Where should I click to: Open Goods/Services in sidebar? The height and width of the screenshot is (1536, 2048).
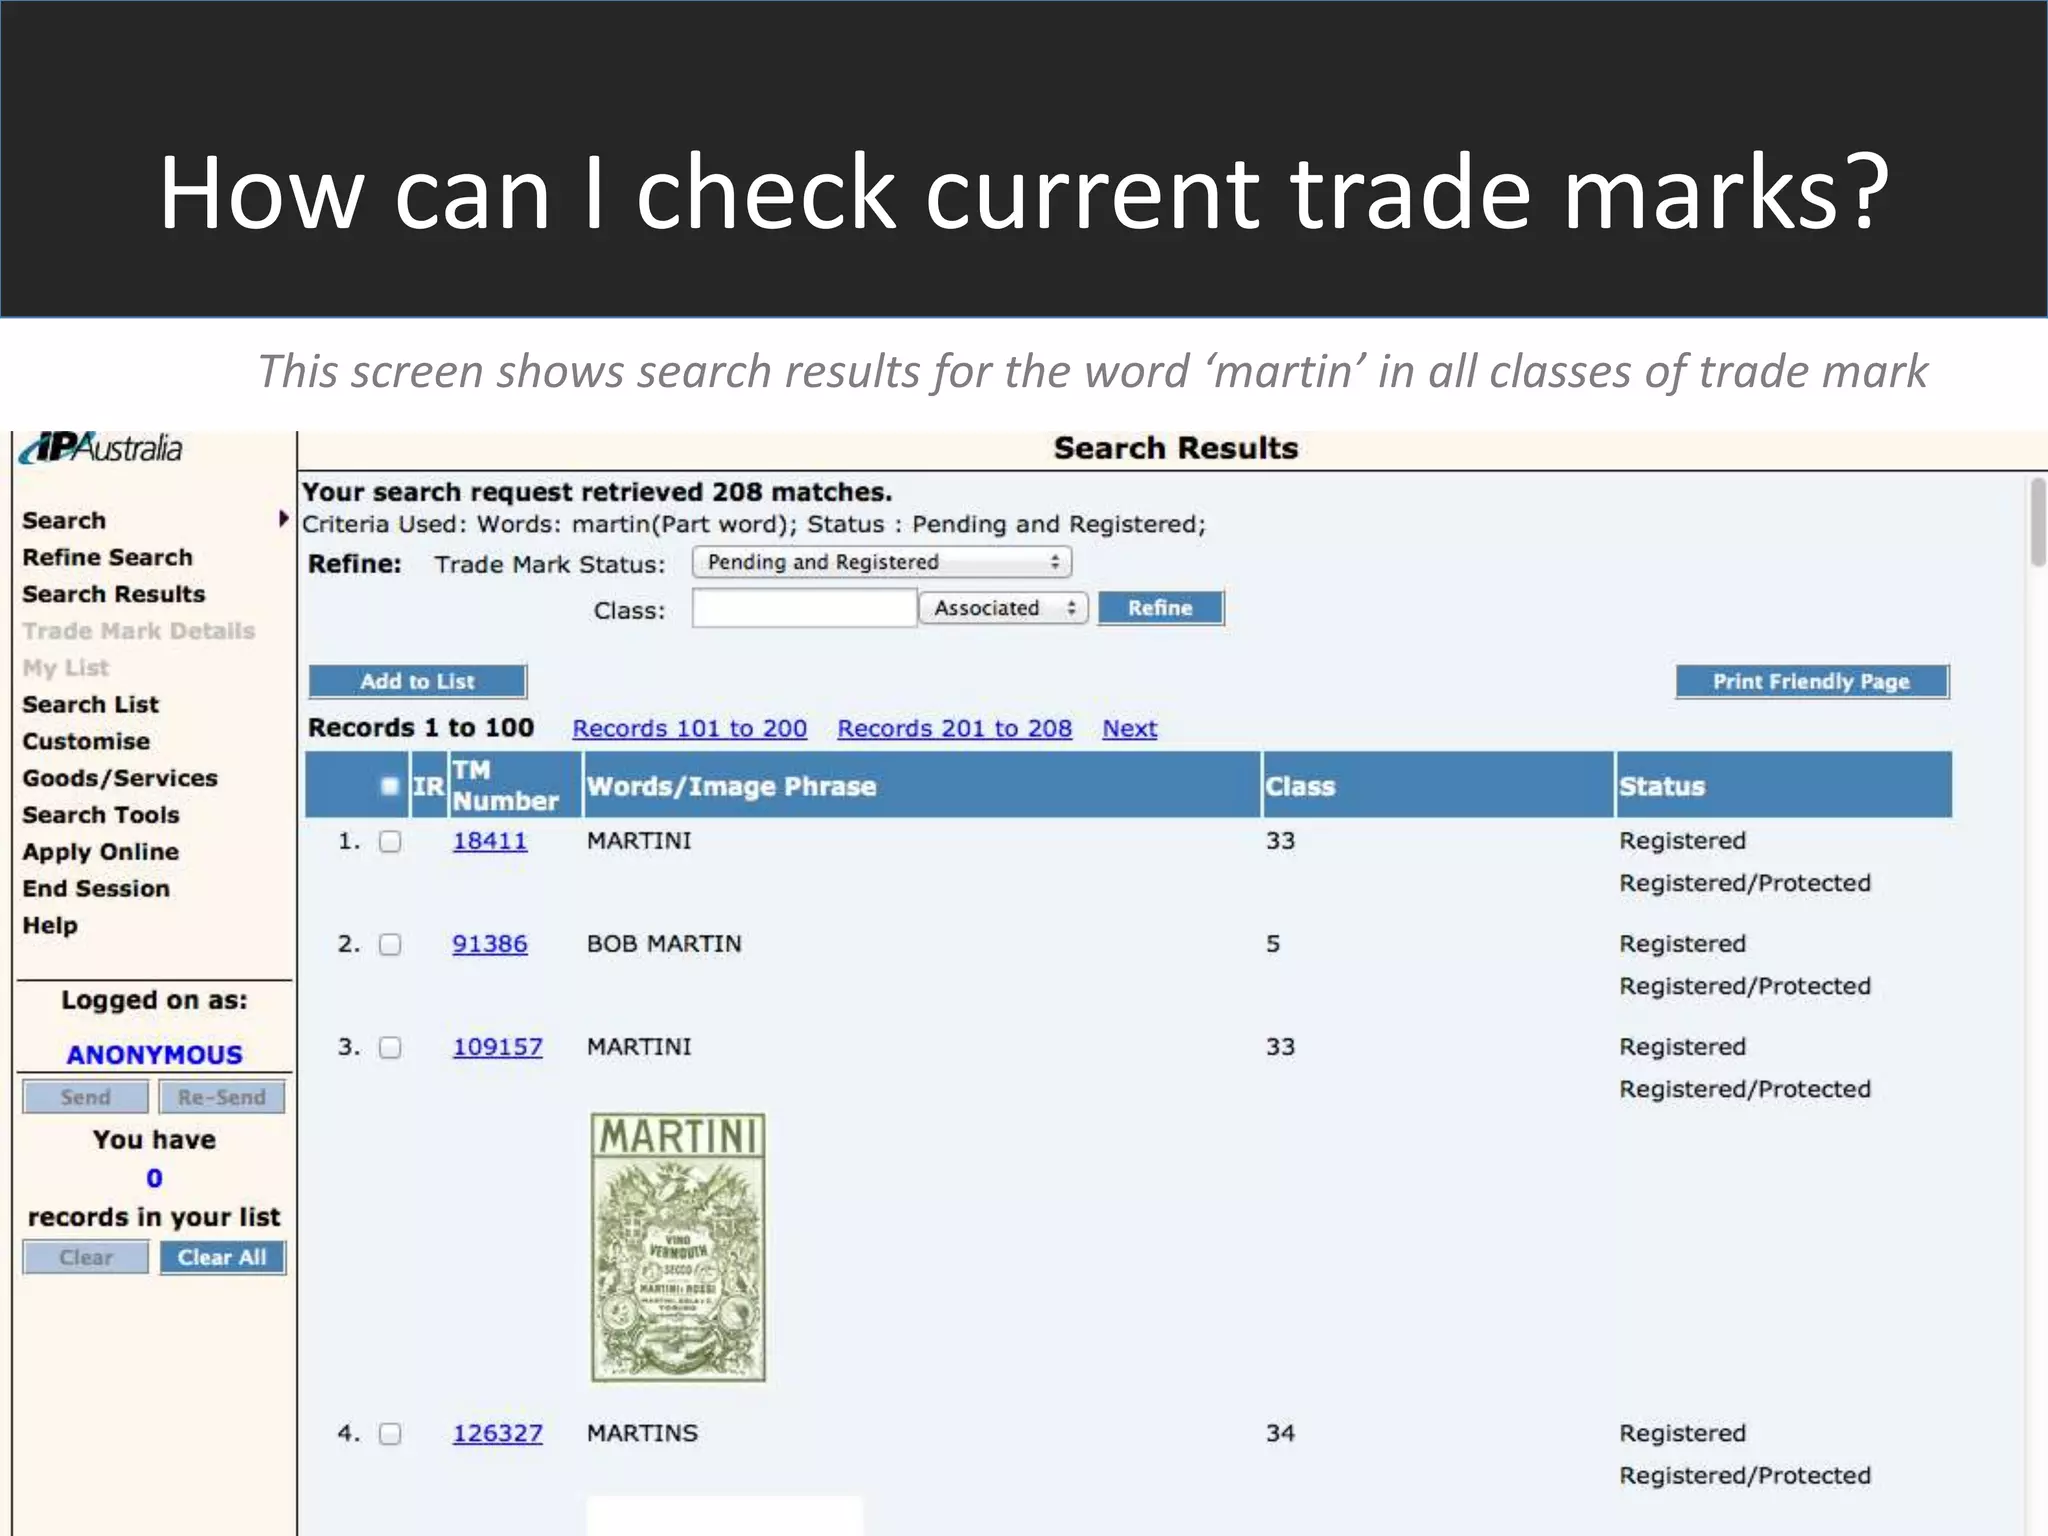120,778
